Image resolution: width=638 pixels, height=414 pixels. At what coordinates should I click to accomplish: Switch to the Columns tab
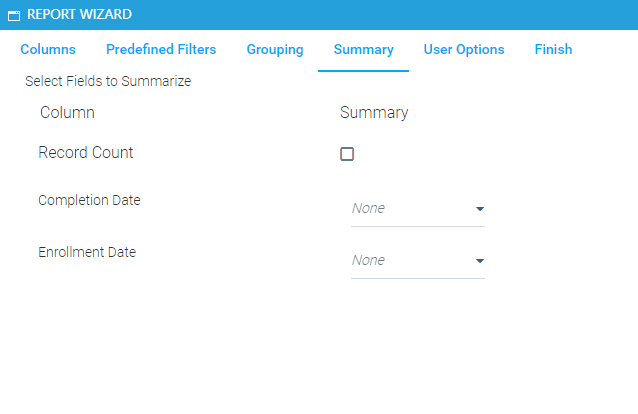[x=48, y=49]
